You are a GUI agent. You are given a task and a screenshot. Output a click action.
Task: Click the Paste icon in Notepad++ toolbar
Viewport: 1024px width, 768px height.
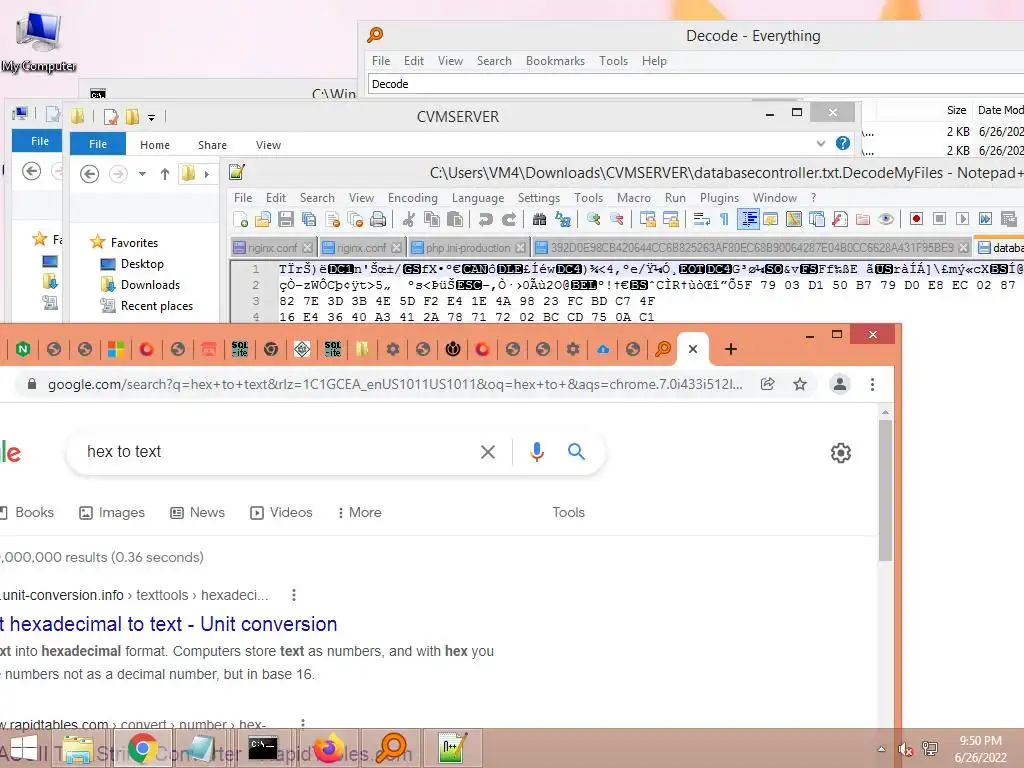click(x=455, y=219)
